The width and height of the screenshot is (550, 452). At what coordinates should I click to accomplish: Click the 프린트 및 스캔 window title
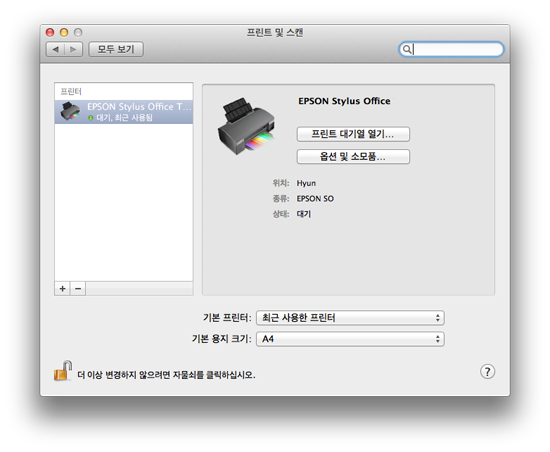275,33
